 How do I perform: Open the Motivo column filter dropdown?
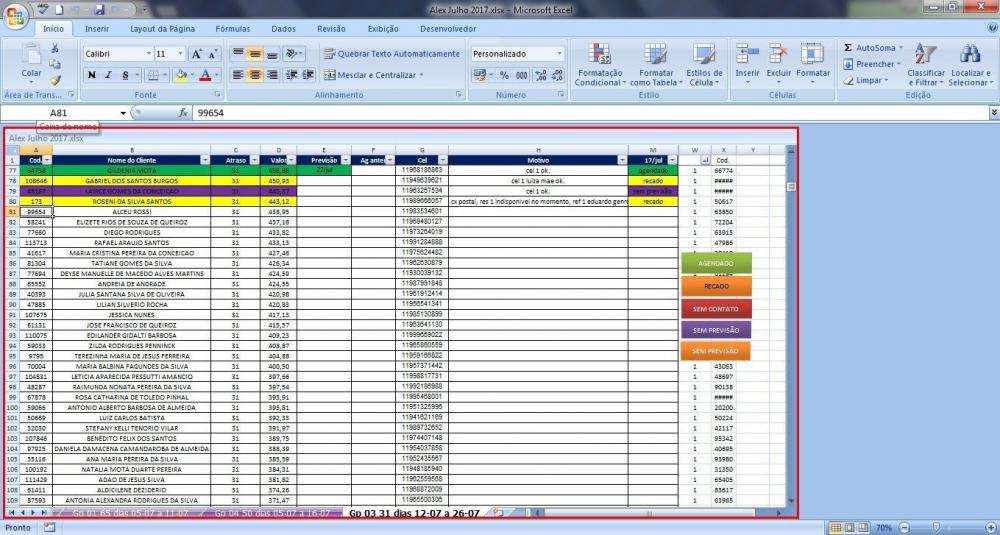pos(622,161)
